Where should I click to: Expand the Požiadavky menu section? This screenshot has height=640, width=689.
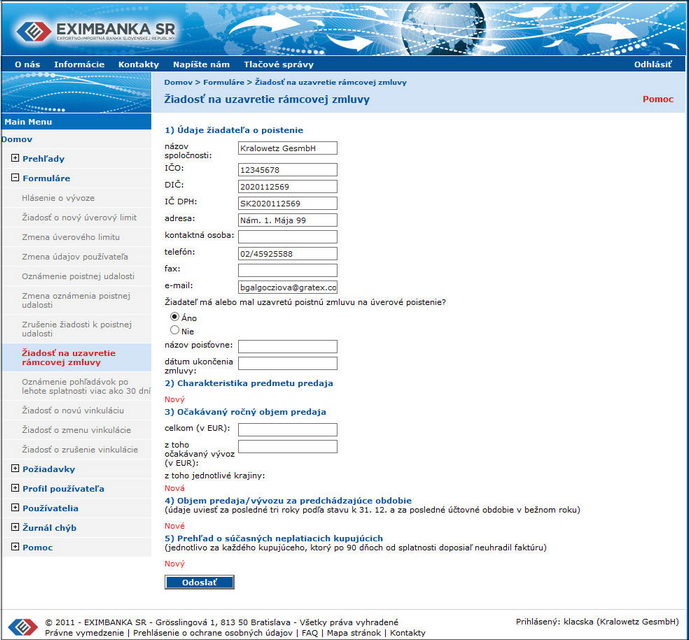(15, 469)
